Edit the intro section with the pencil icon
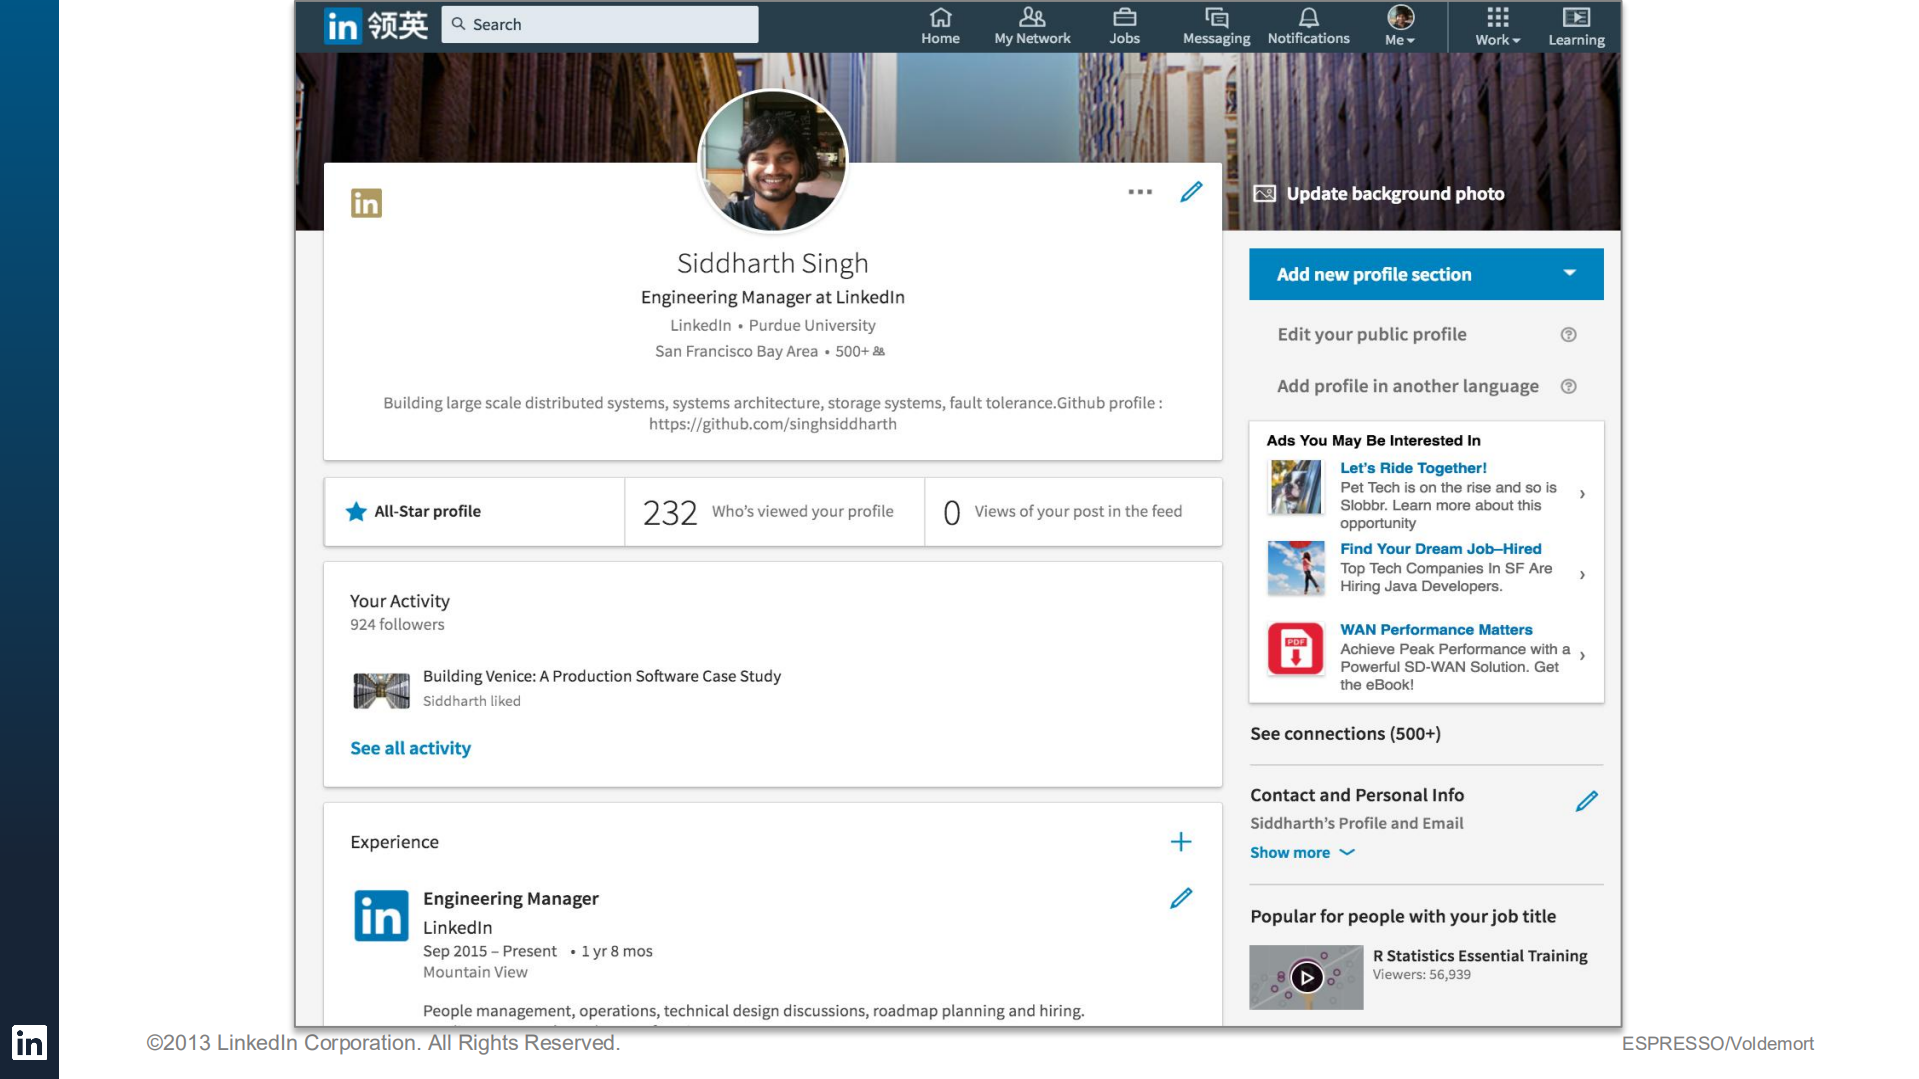The image size is (1919, 1079). click(1190, 191)
